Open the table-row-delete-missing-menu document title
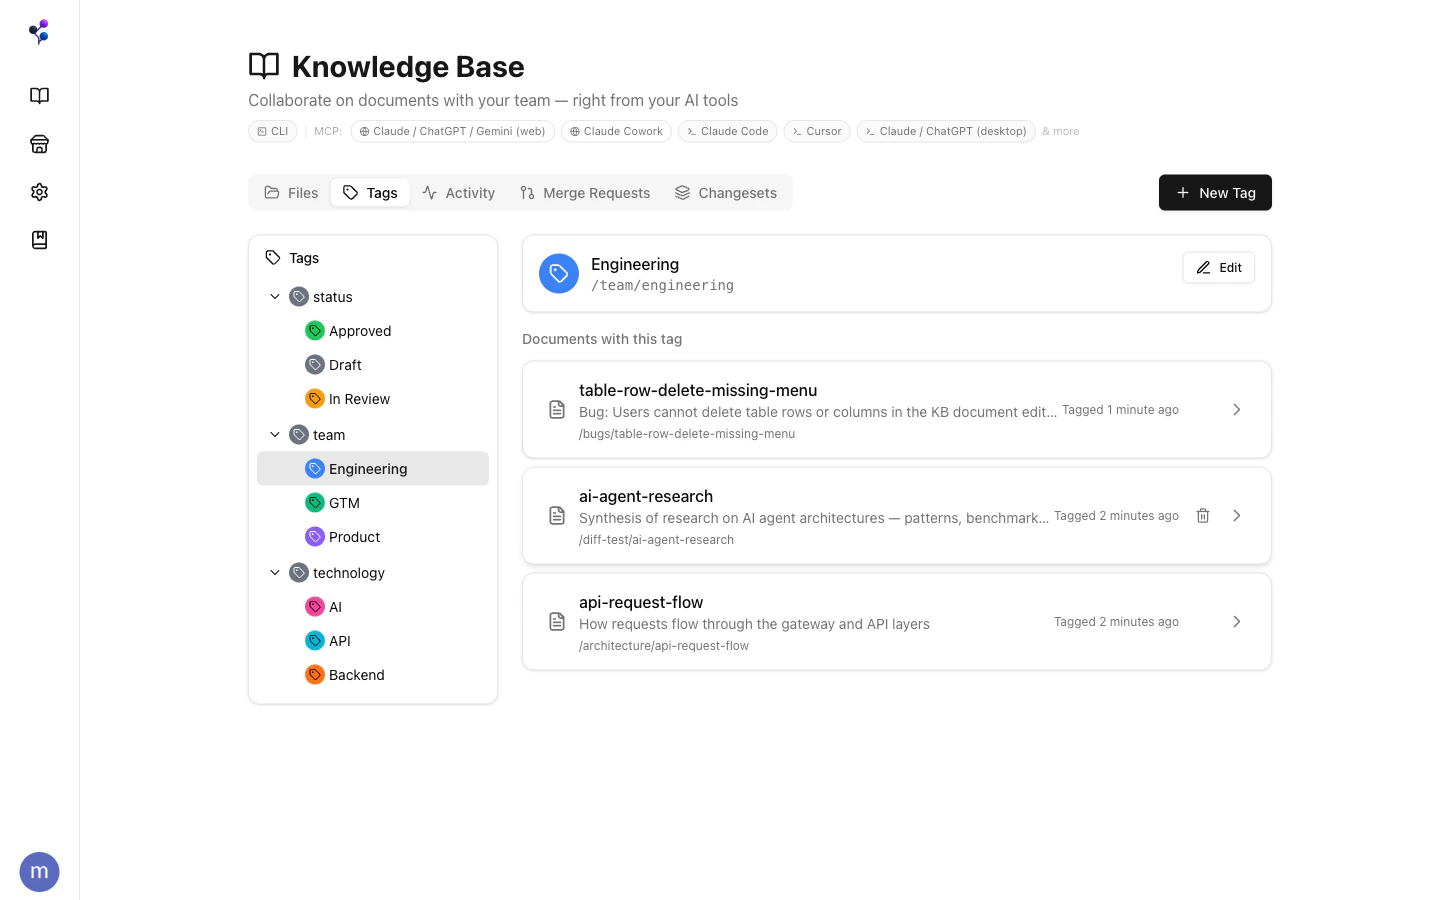This screenshot has width=1440, height=900. pyautogui.click(x=698, y=390)
